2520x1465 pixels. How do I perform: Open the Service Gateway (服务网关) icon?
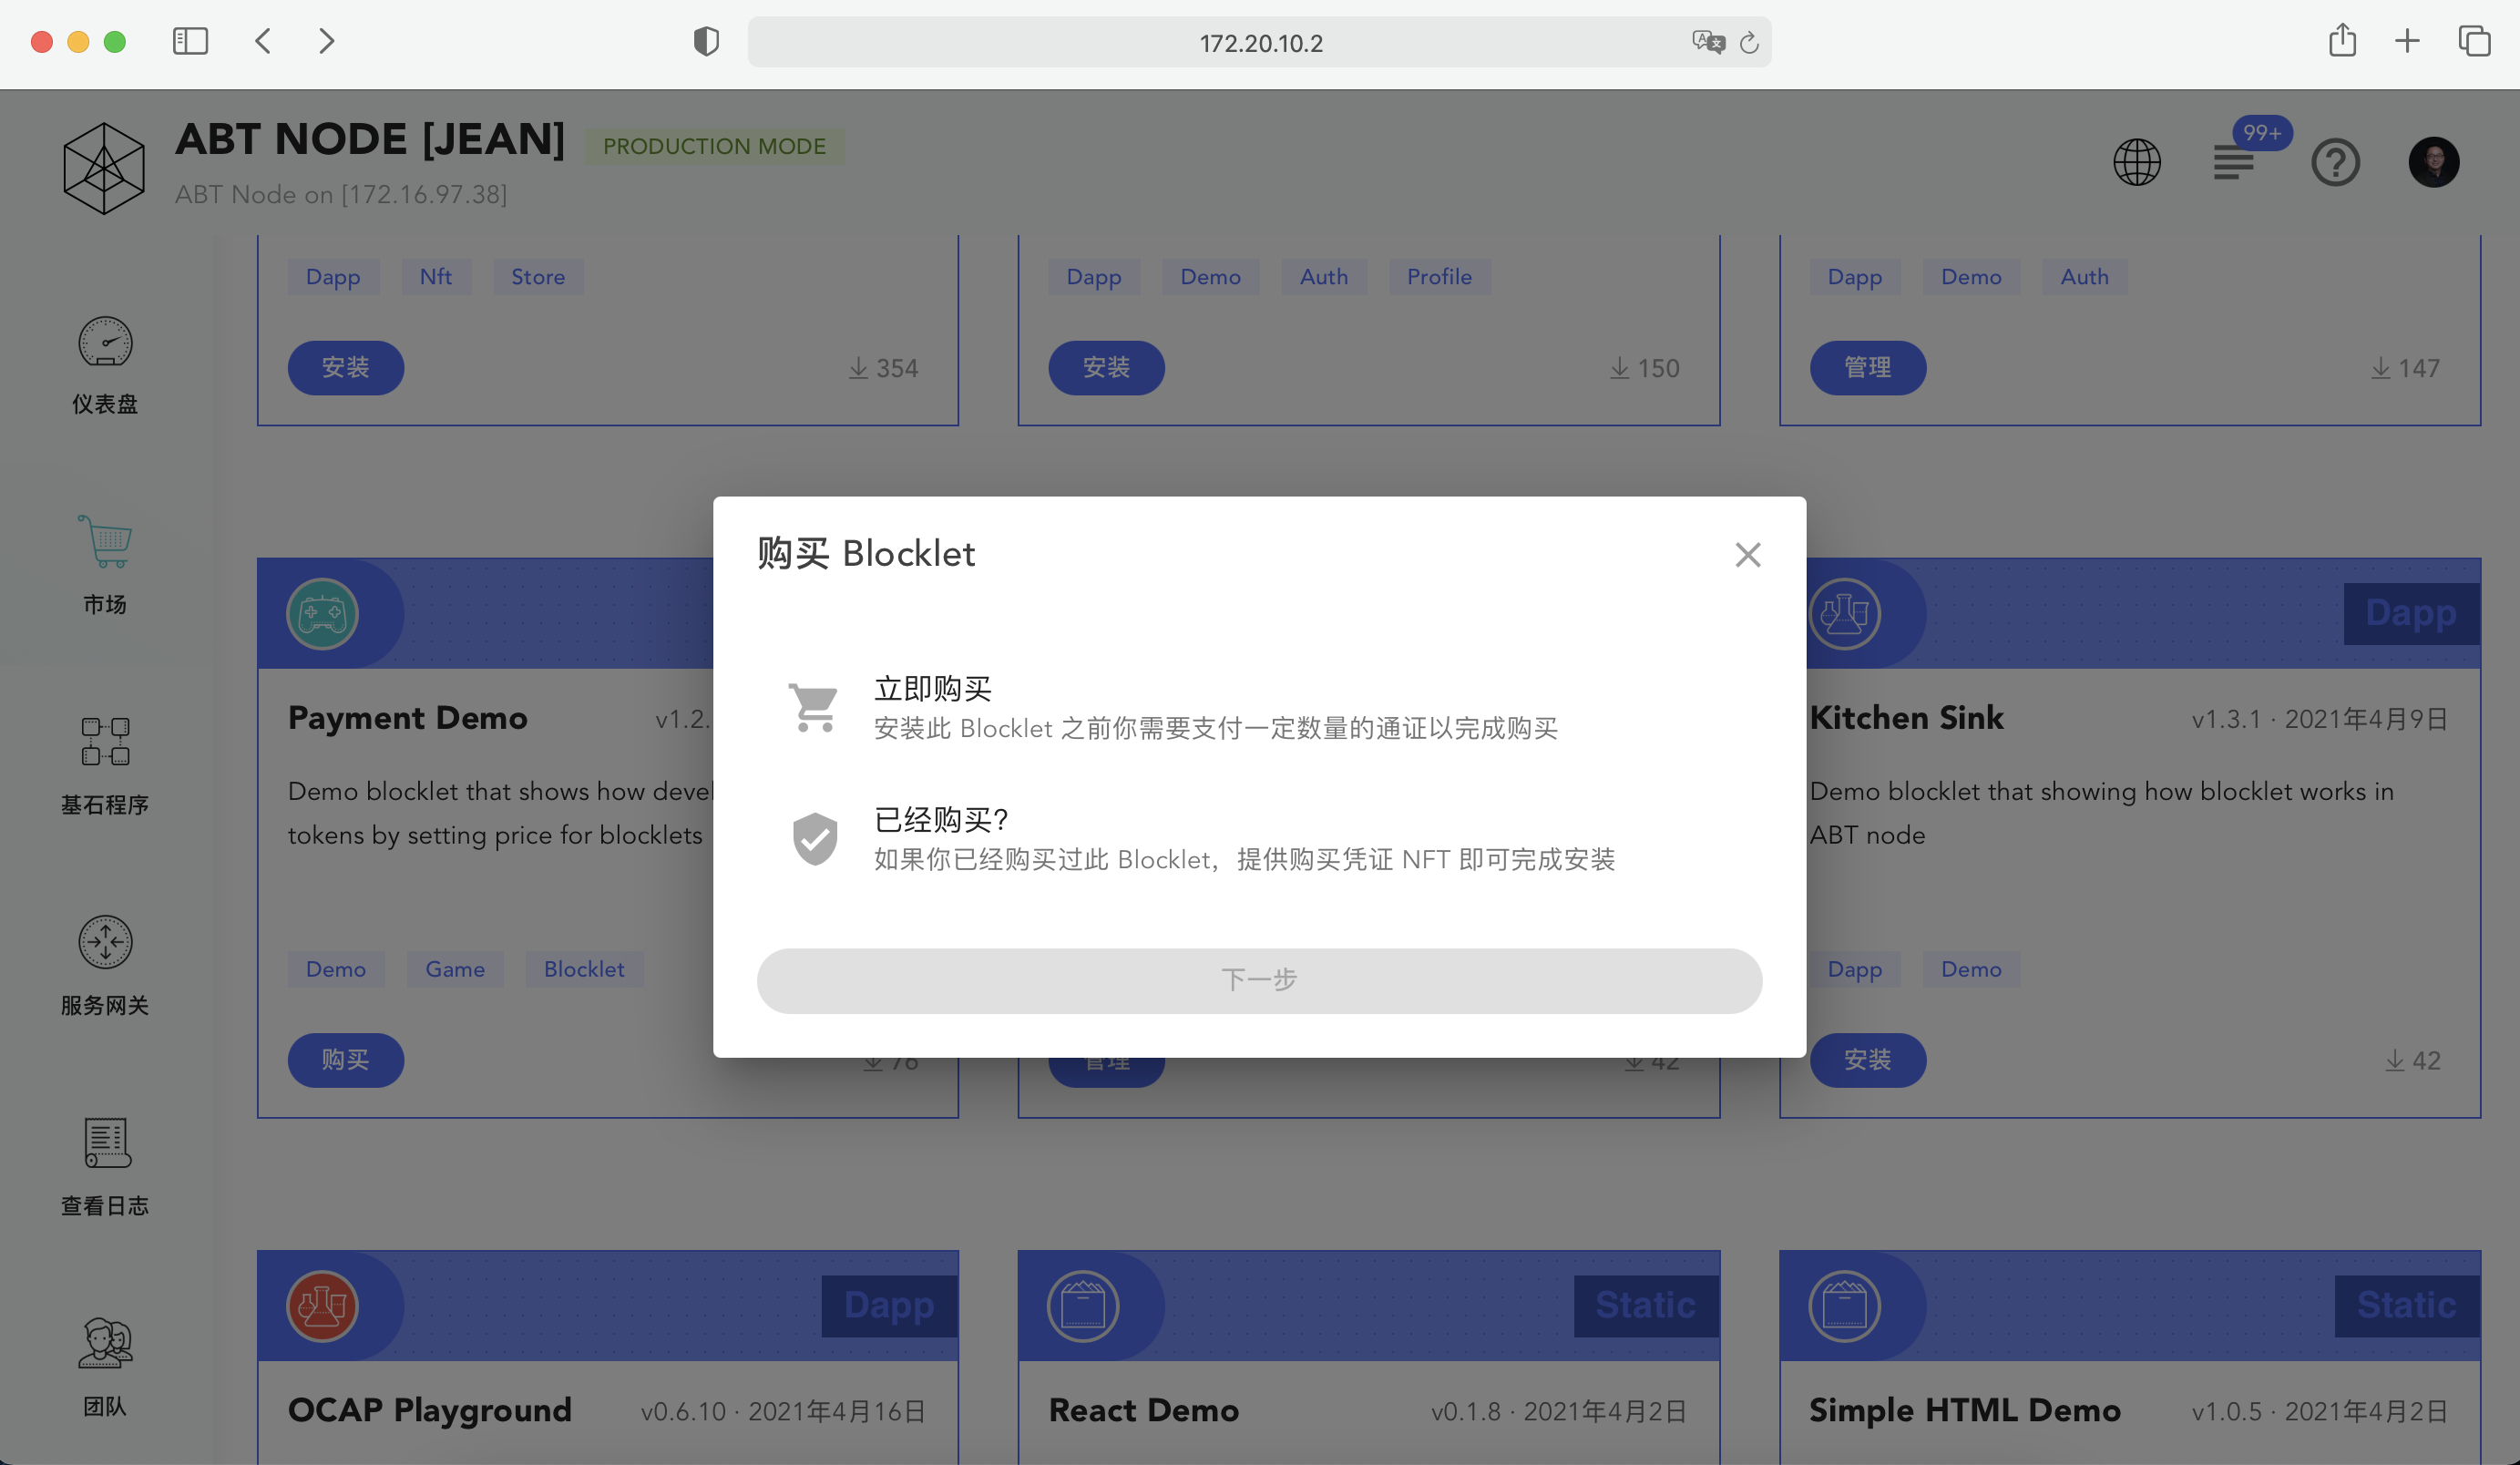click(105, 942)
